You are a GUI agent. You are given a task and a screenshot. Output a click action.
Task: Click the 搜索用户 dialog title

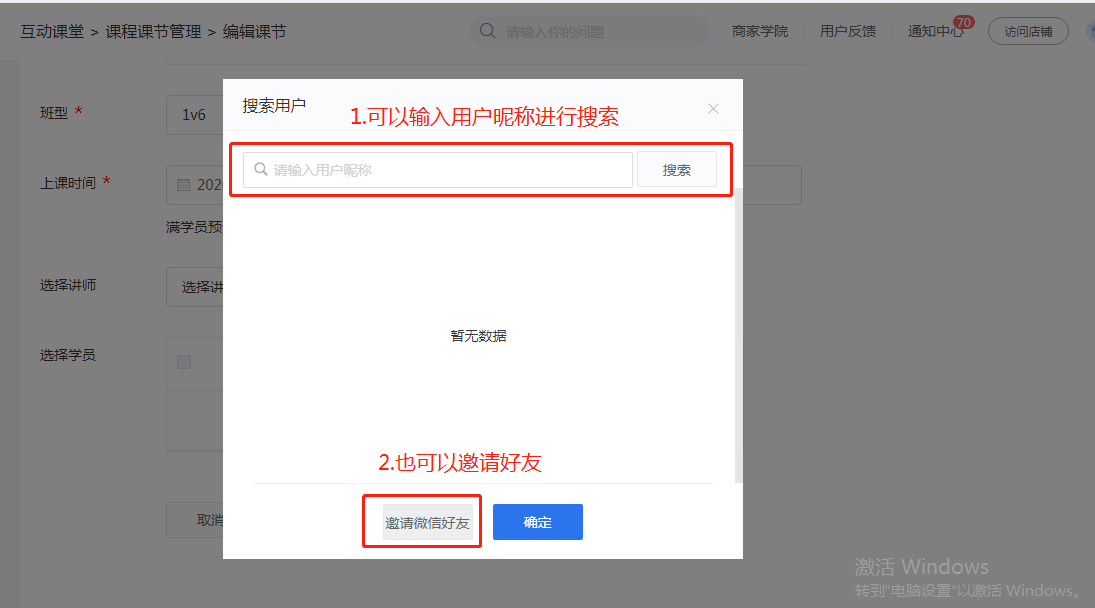pos(274,105)
